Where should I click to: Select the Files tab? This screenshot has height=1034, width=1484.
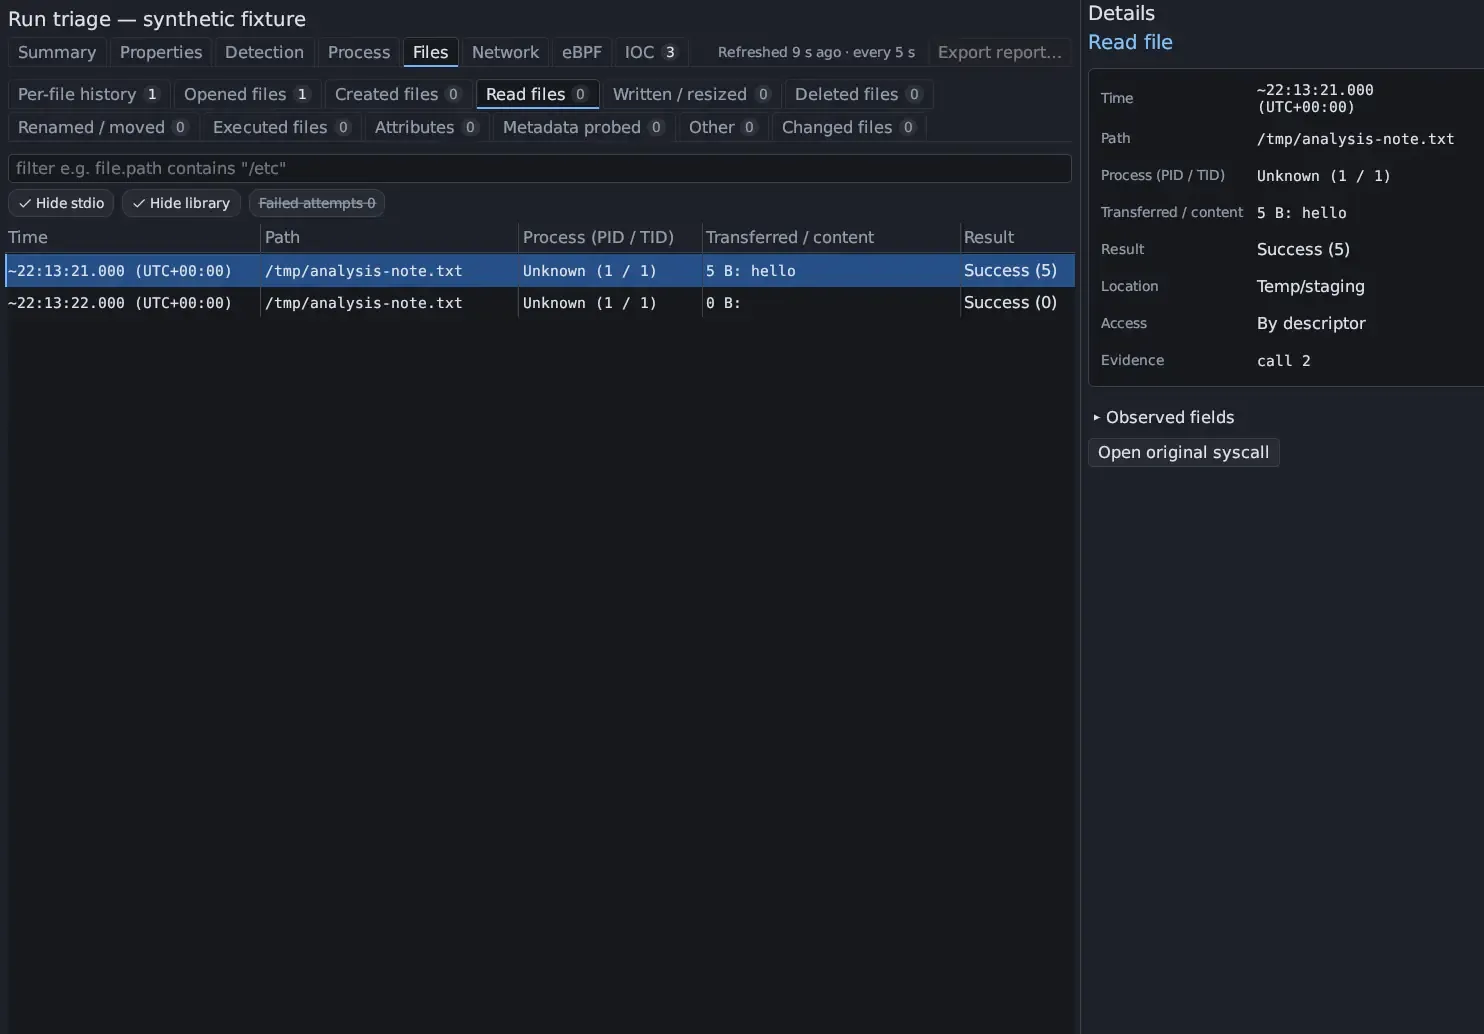431,52
